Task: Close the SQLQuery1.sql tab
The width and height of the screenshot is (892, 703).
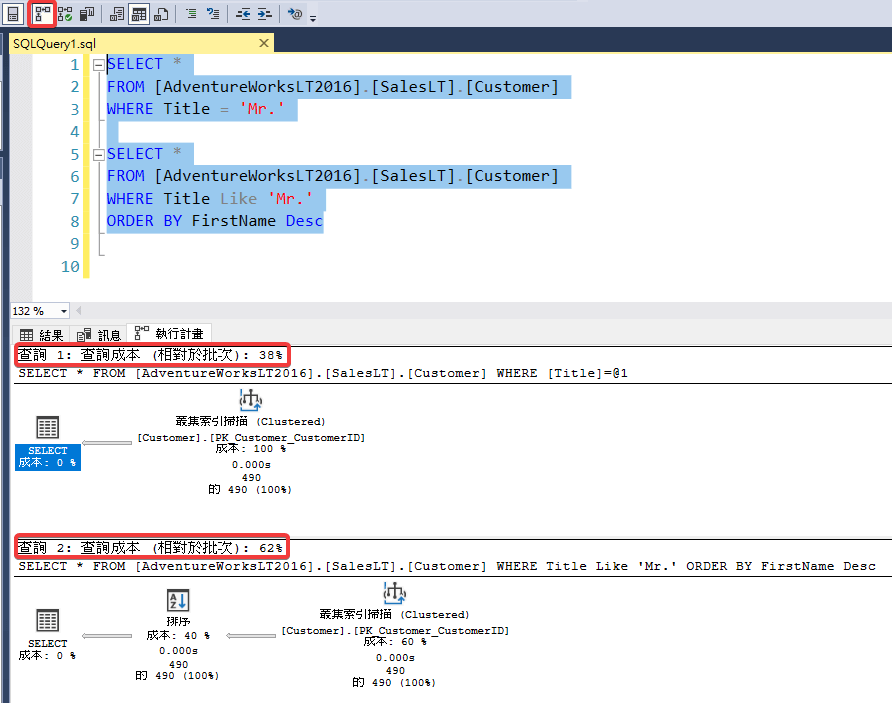Action: pyautogui.click(x=265, y=44)
